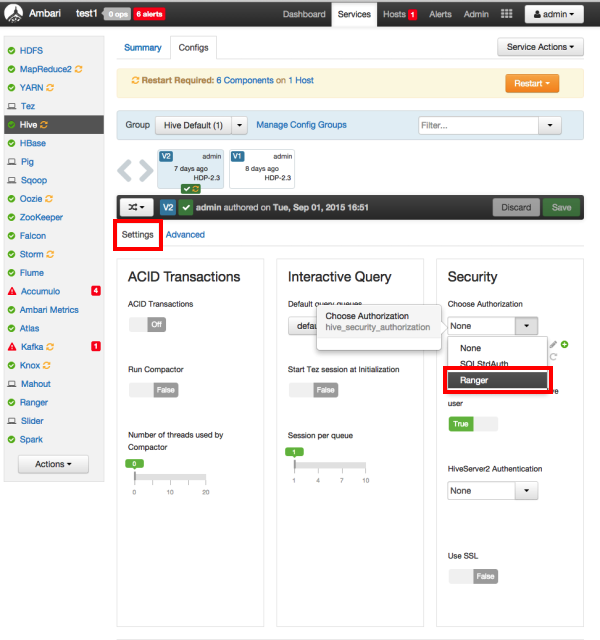The height and width of the screenshot is (640, 600).
Task: Click the Discard button
Action: pos(516,207)
